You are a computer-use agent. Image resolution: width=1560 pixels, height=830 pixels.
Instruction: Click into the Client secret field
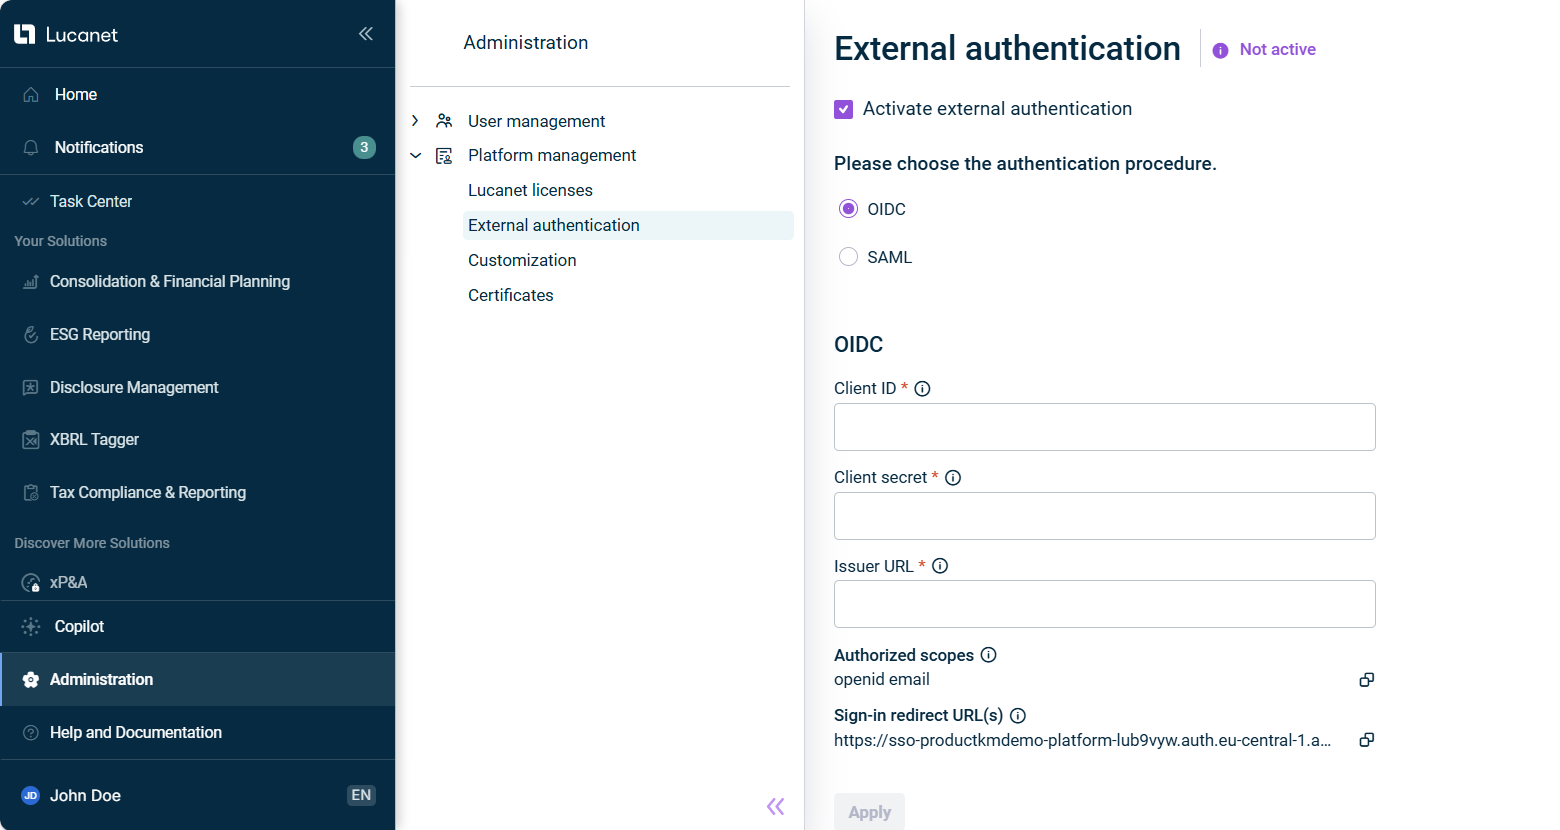tap(1105, 516)
